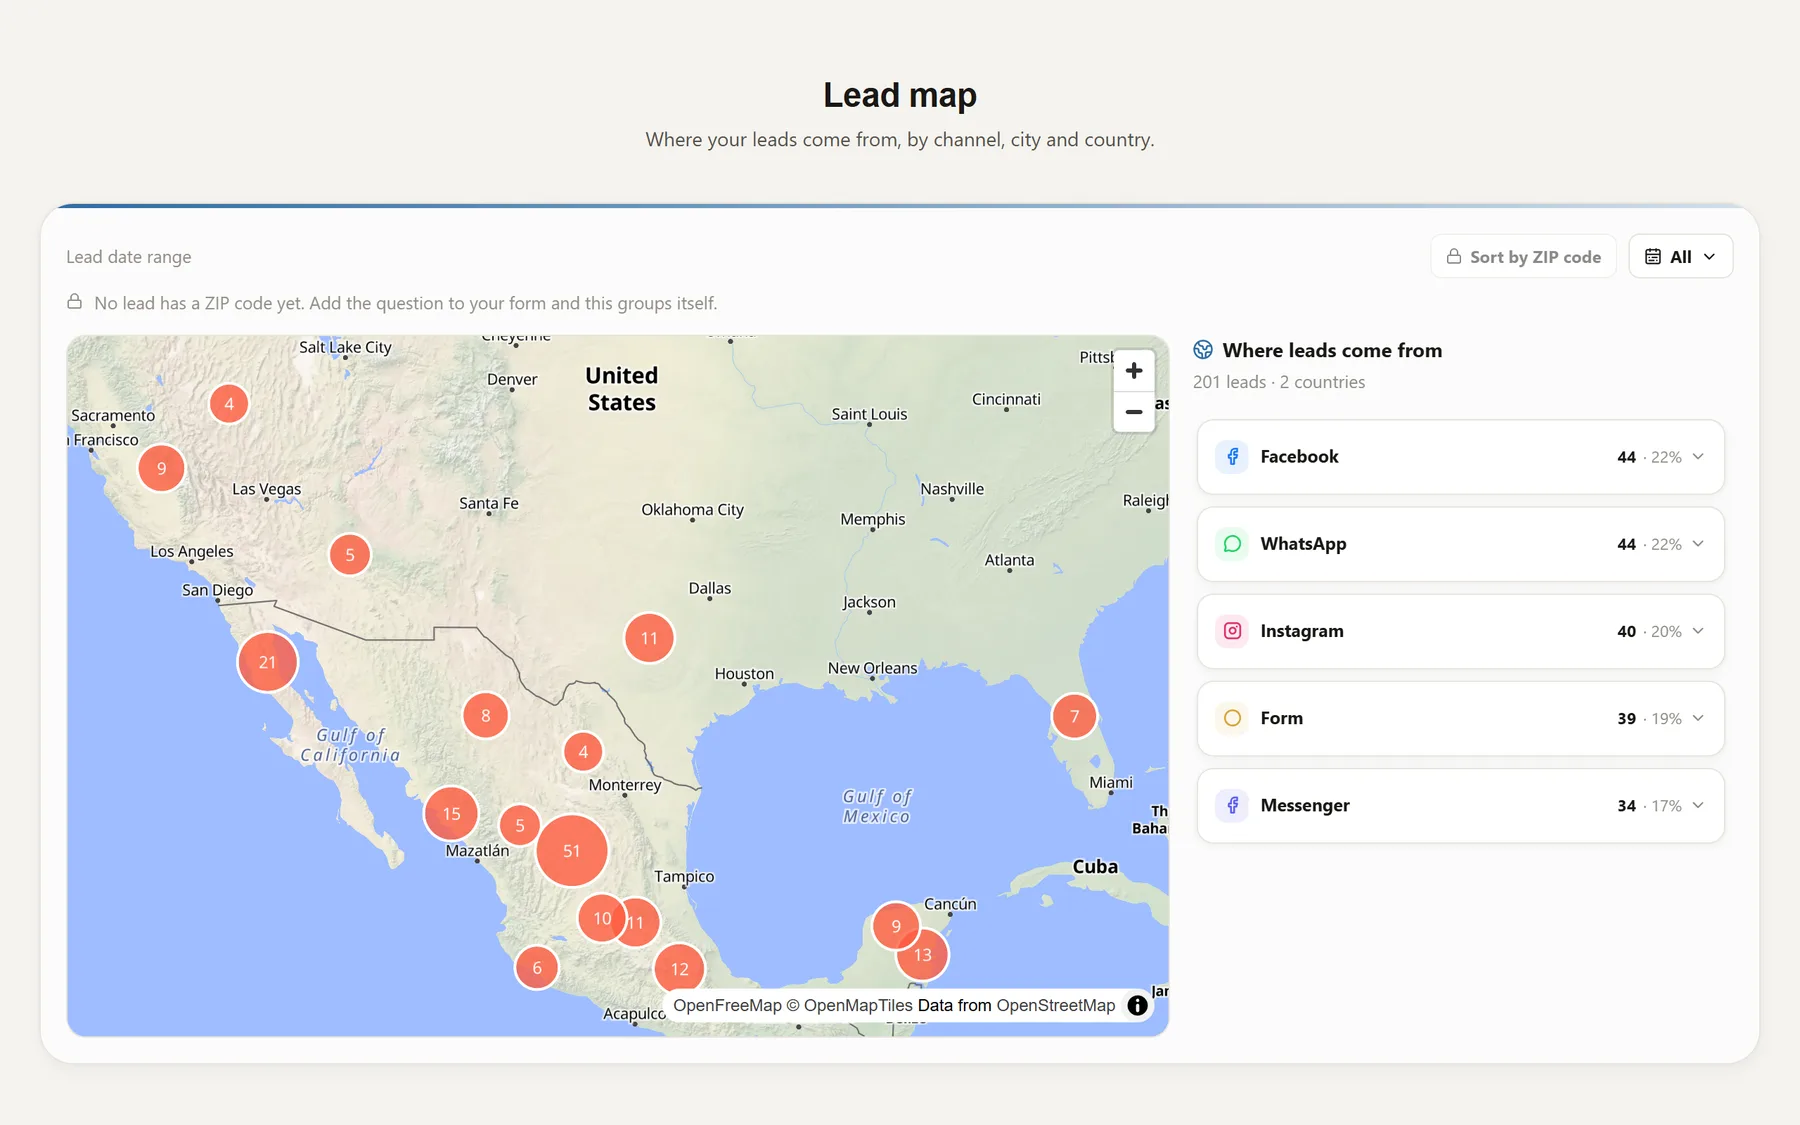
Task: Click the lock icon next to the ZIP notice
Action: 75,302
